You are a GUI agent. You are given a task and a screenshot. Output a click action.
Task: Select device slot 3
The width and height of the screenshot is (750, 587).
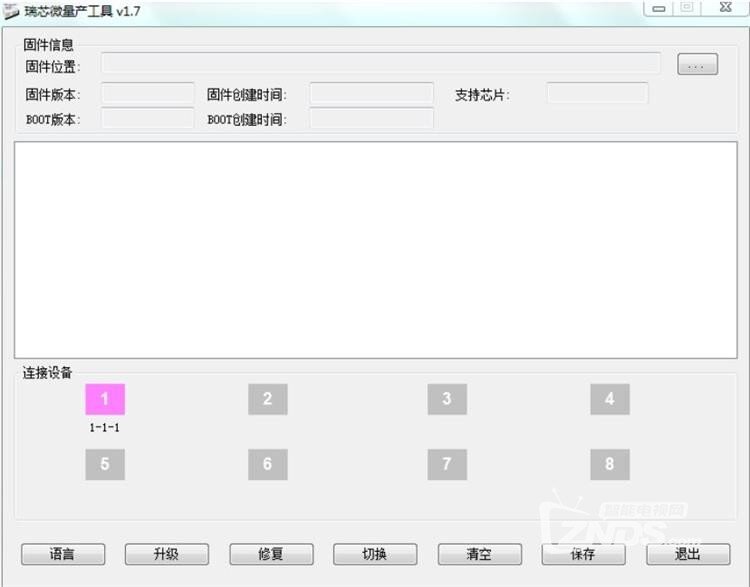pyautogui.click(x=447, y=399)
